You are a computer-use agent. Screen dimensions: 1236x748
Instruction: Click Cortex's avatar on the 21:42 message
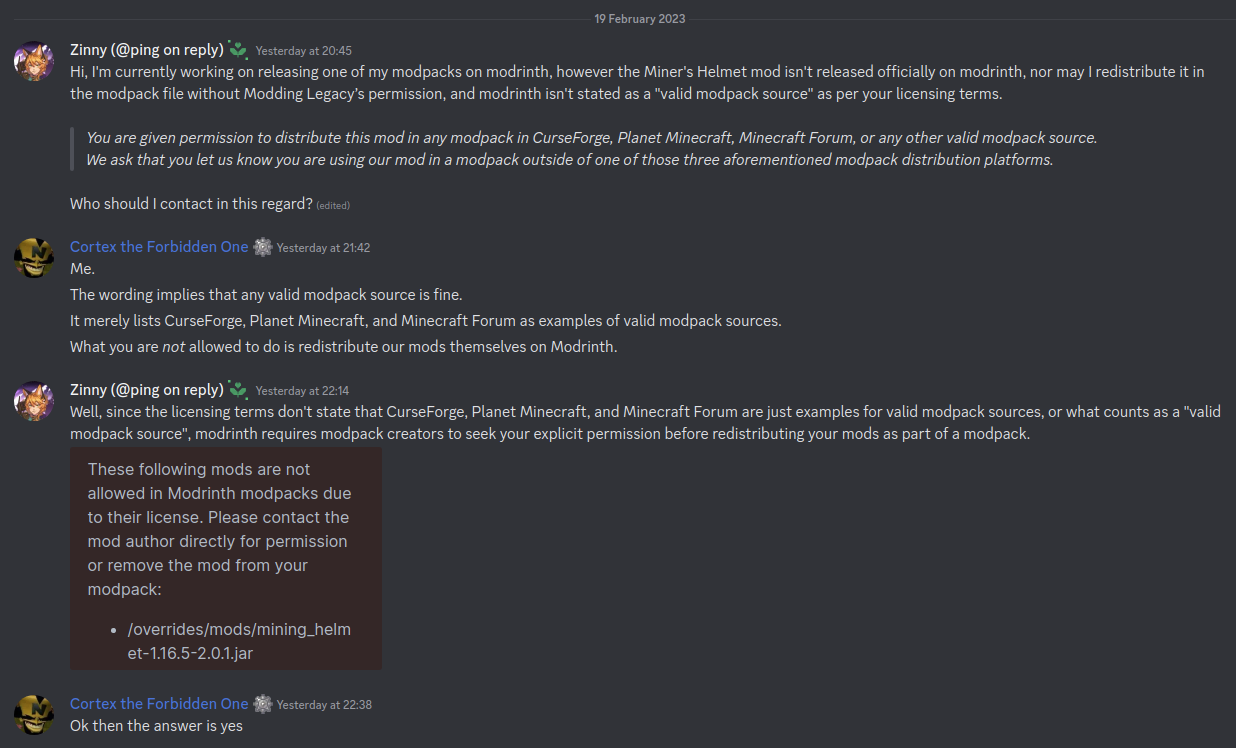(x=34, y=258)
